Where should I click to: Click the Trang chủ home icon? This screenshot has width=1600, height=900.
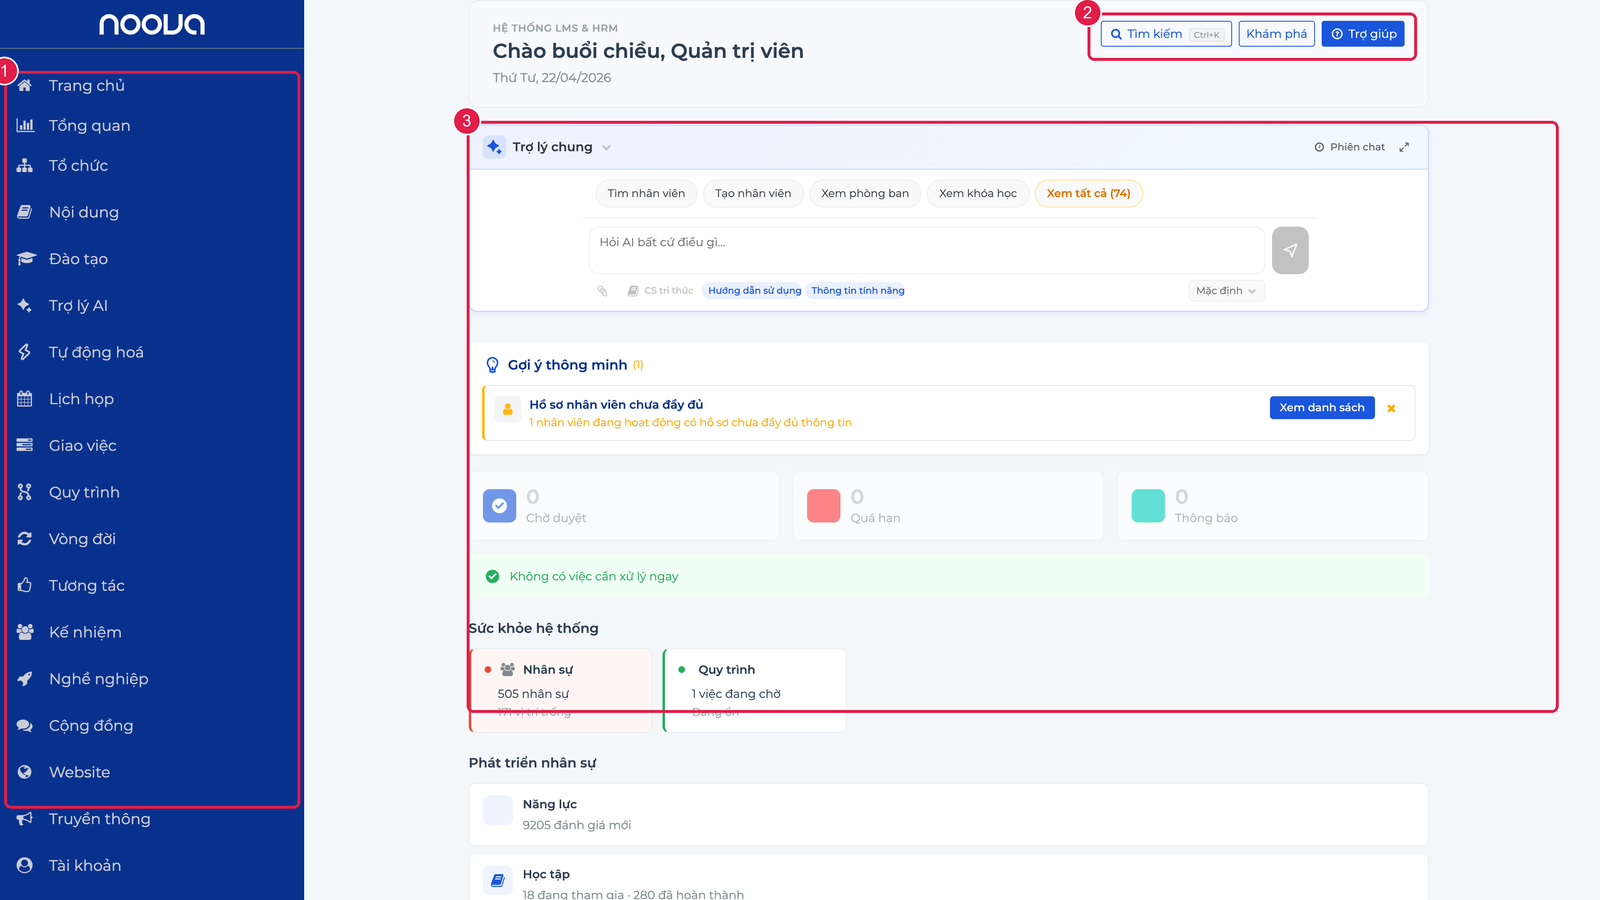tap(25, 85)
